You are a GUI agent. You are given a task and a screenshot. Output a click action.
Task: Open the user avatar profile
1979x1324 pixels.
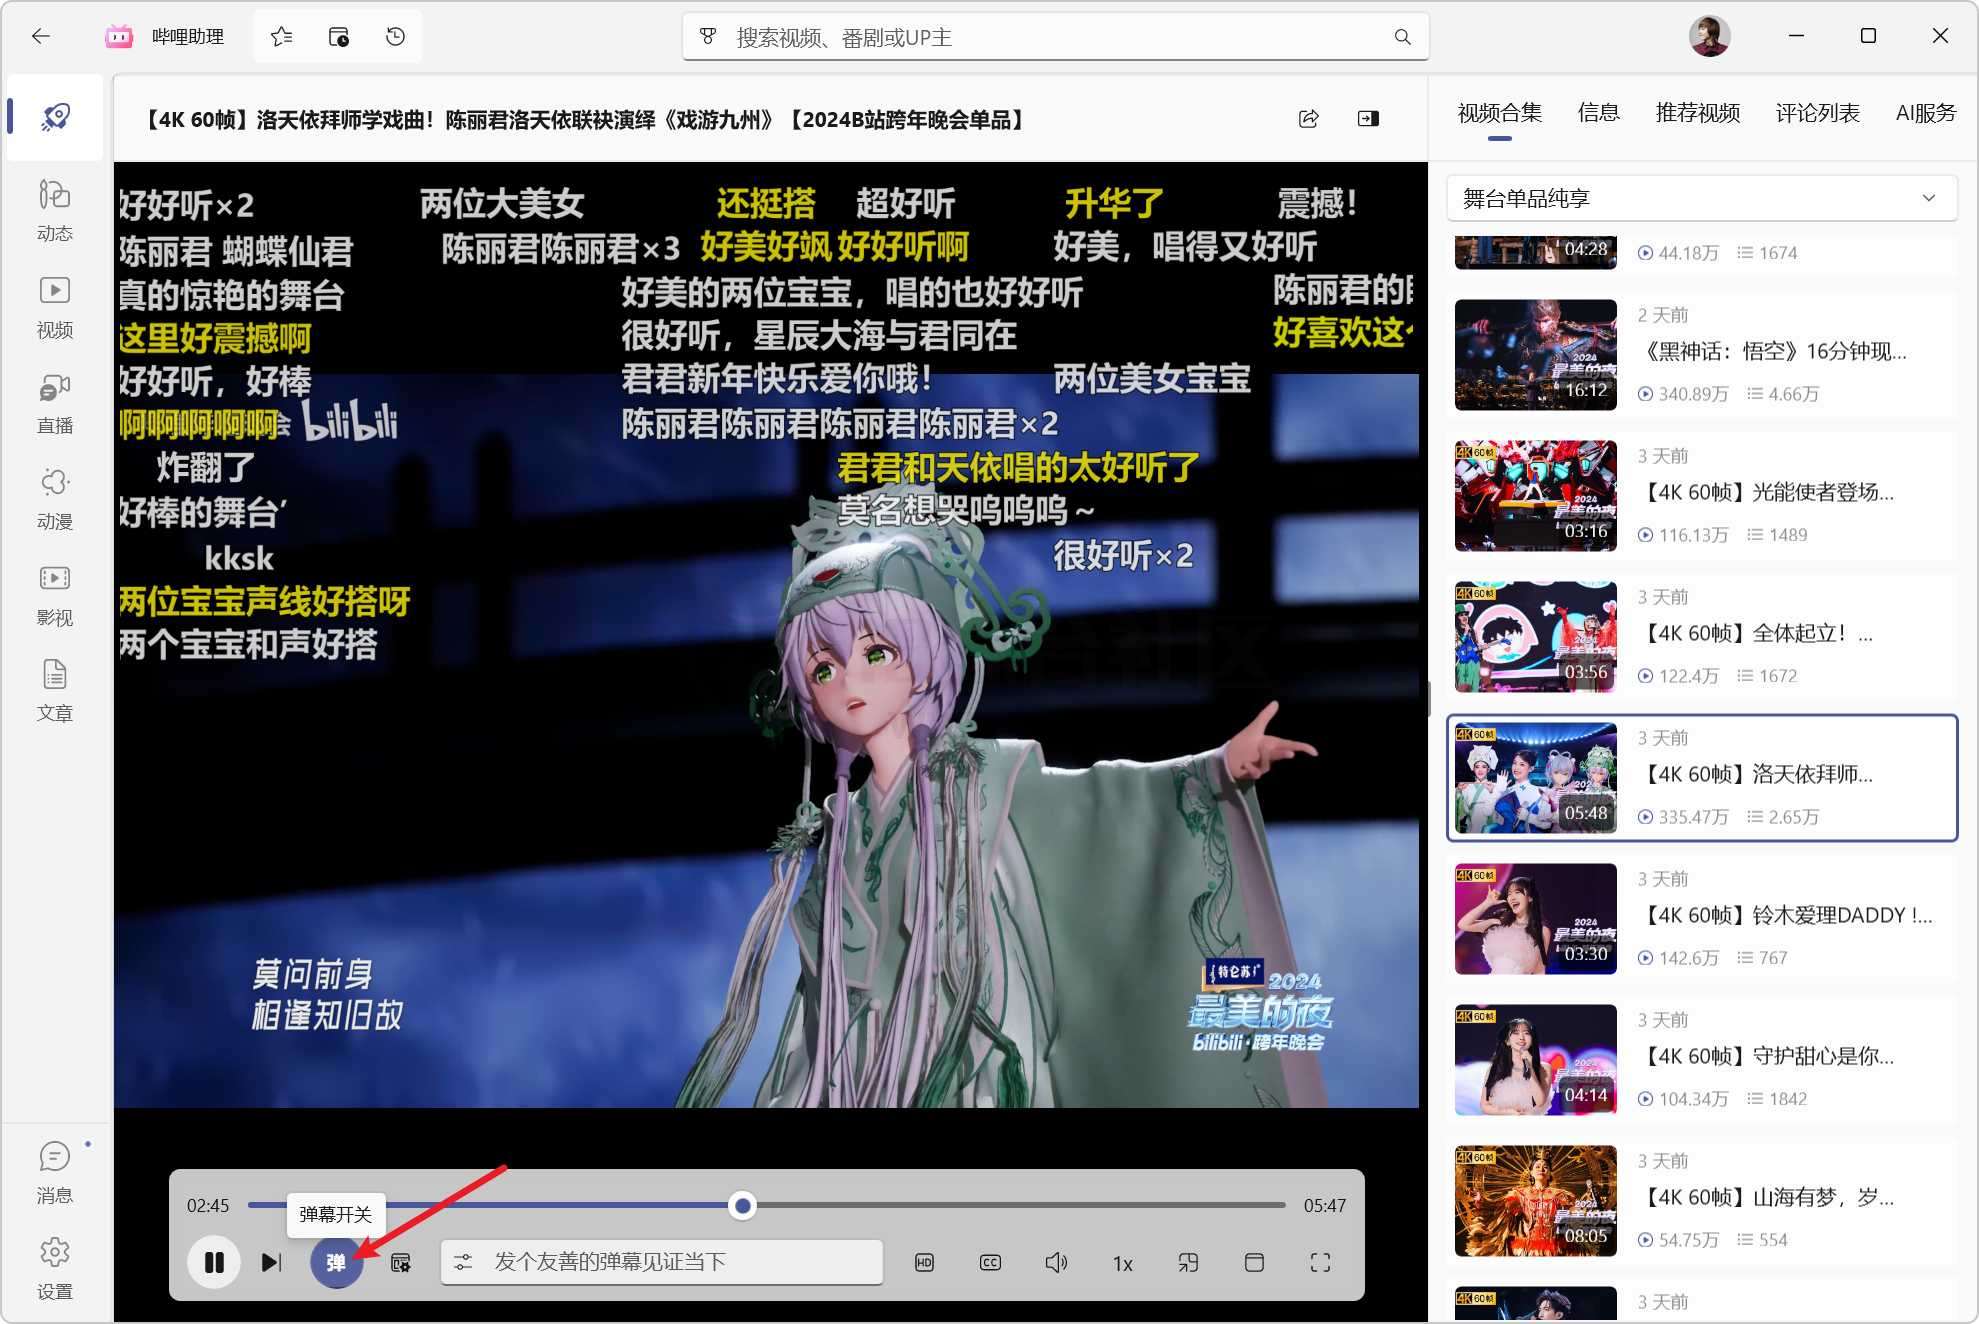[x=1709, y=37]
